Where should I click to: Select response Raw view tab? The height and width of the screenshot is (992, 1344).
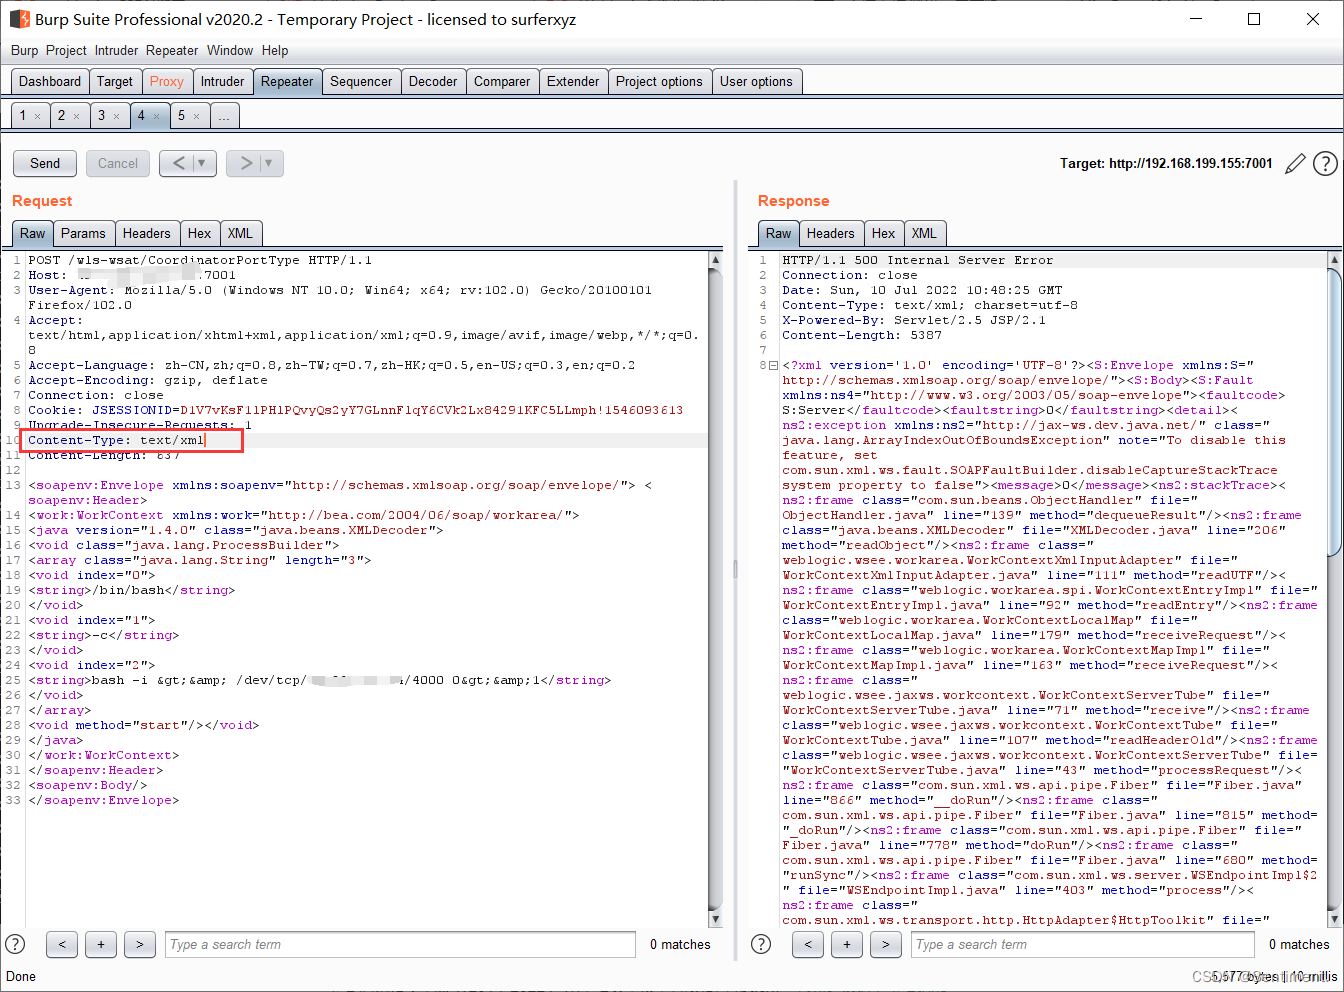[x=778, y=233]
